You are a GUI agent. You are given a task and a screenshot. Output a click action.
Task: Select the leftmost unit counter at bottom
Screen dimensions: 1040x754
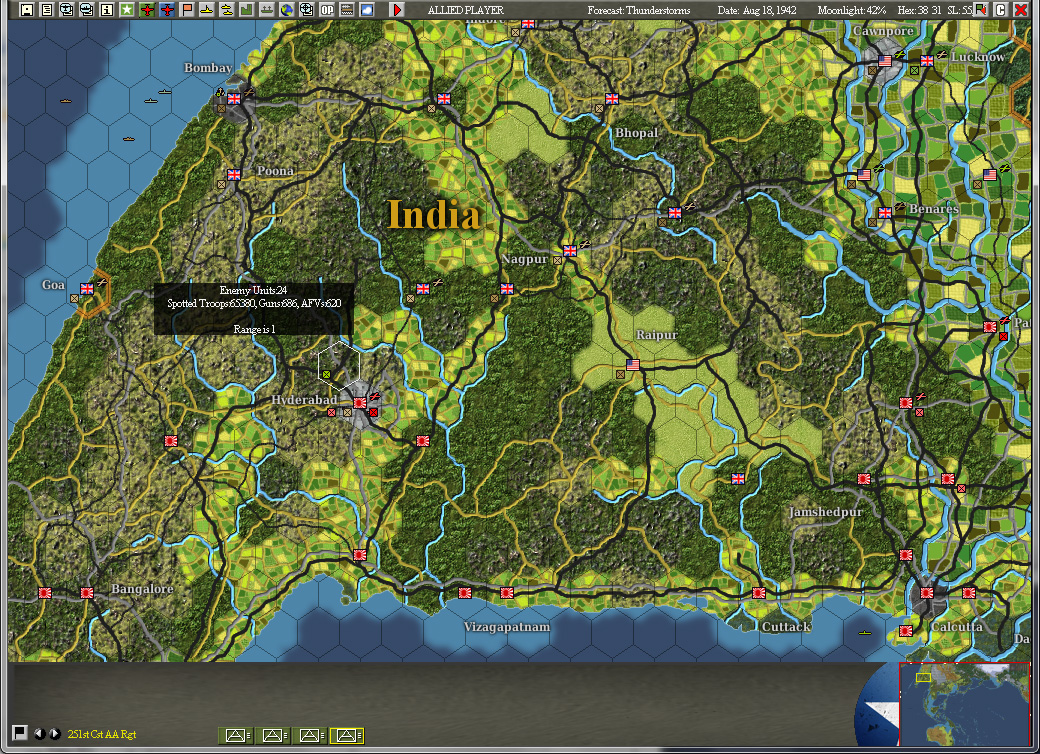tap(235, 735)
